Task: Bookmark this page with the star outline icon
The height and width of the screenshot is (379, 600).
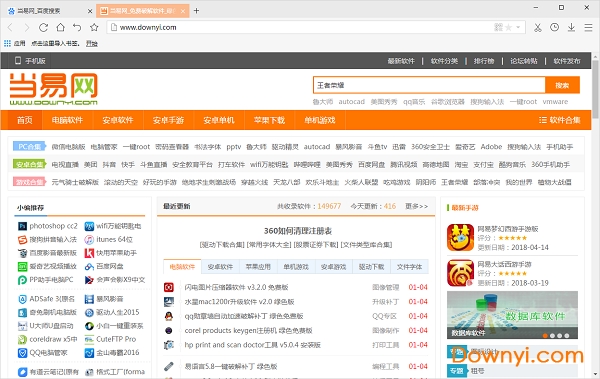Action: pyautogui.click(x=94, y=27)
